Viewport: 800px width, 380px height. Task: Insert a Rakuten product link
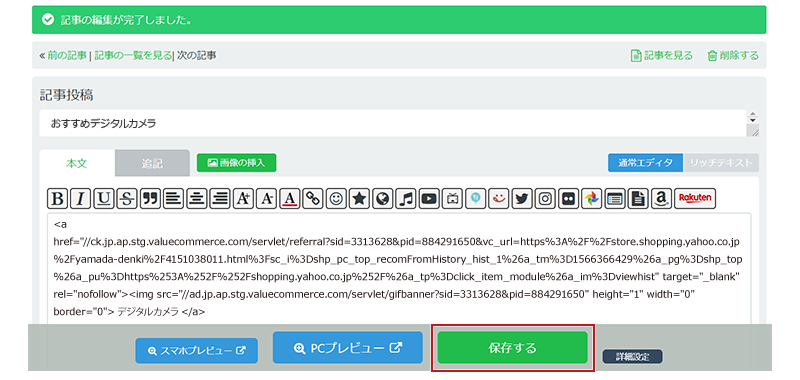tap(695, 199)
